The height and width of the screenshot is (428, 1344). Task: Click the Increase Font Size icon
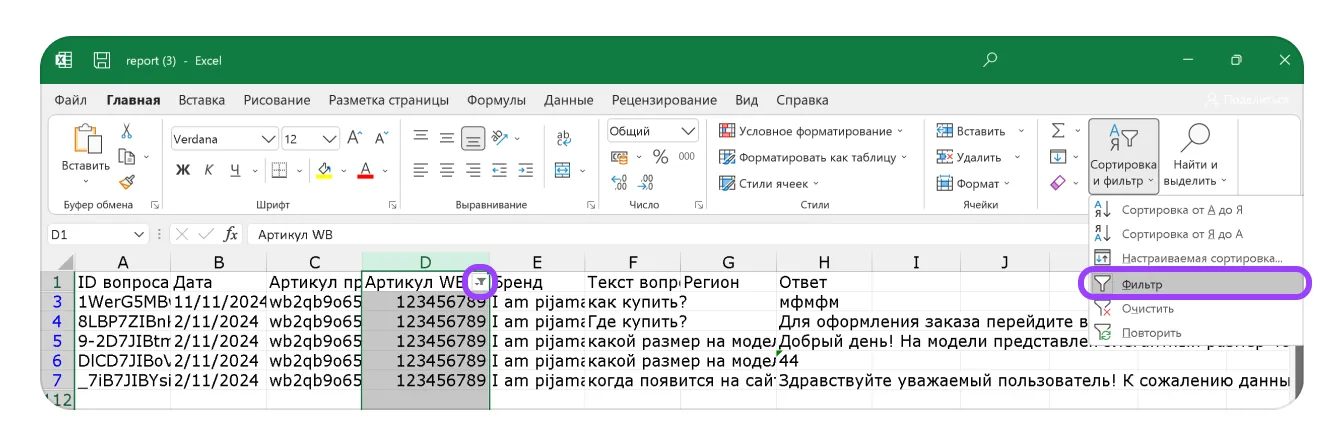tap(355, 139)
